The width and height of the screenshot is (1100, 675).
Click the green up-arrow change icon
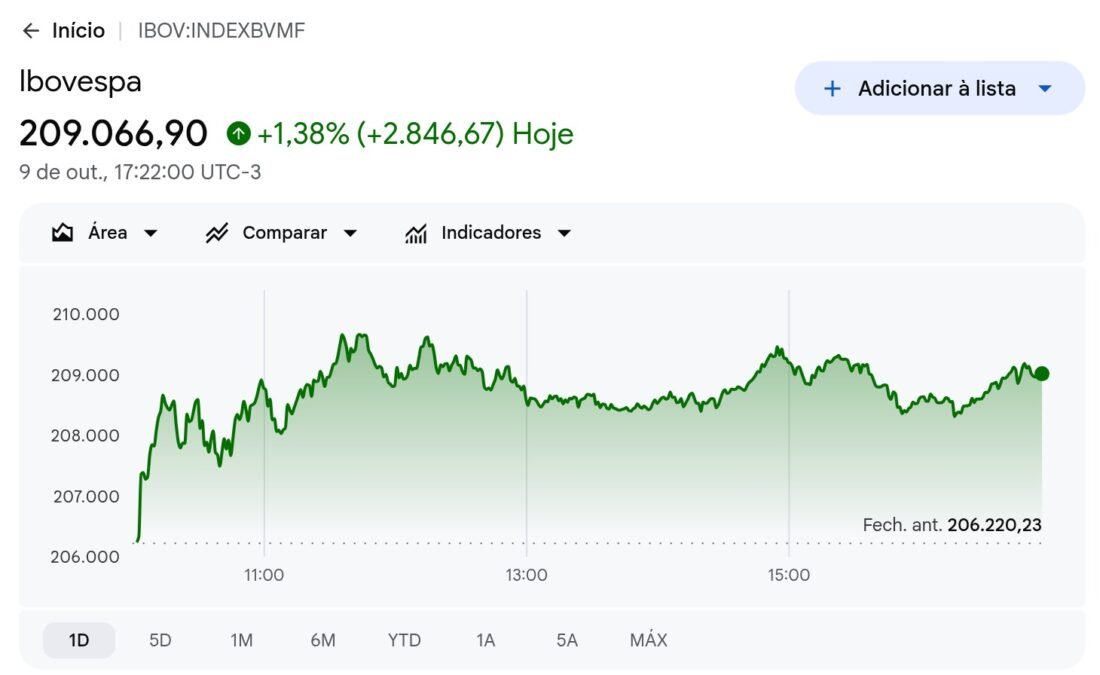pos(239,133)
